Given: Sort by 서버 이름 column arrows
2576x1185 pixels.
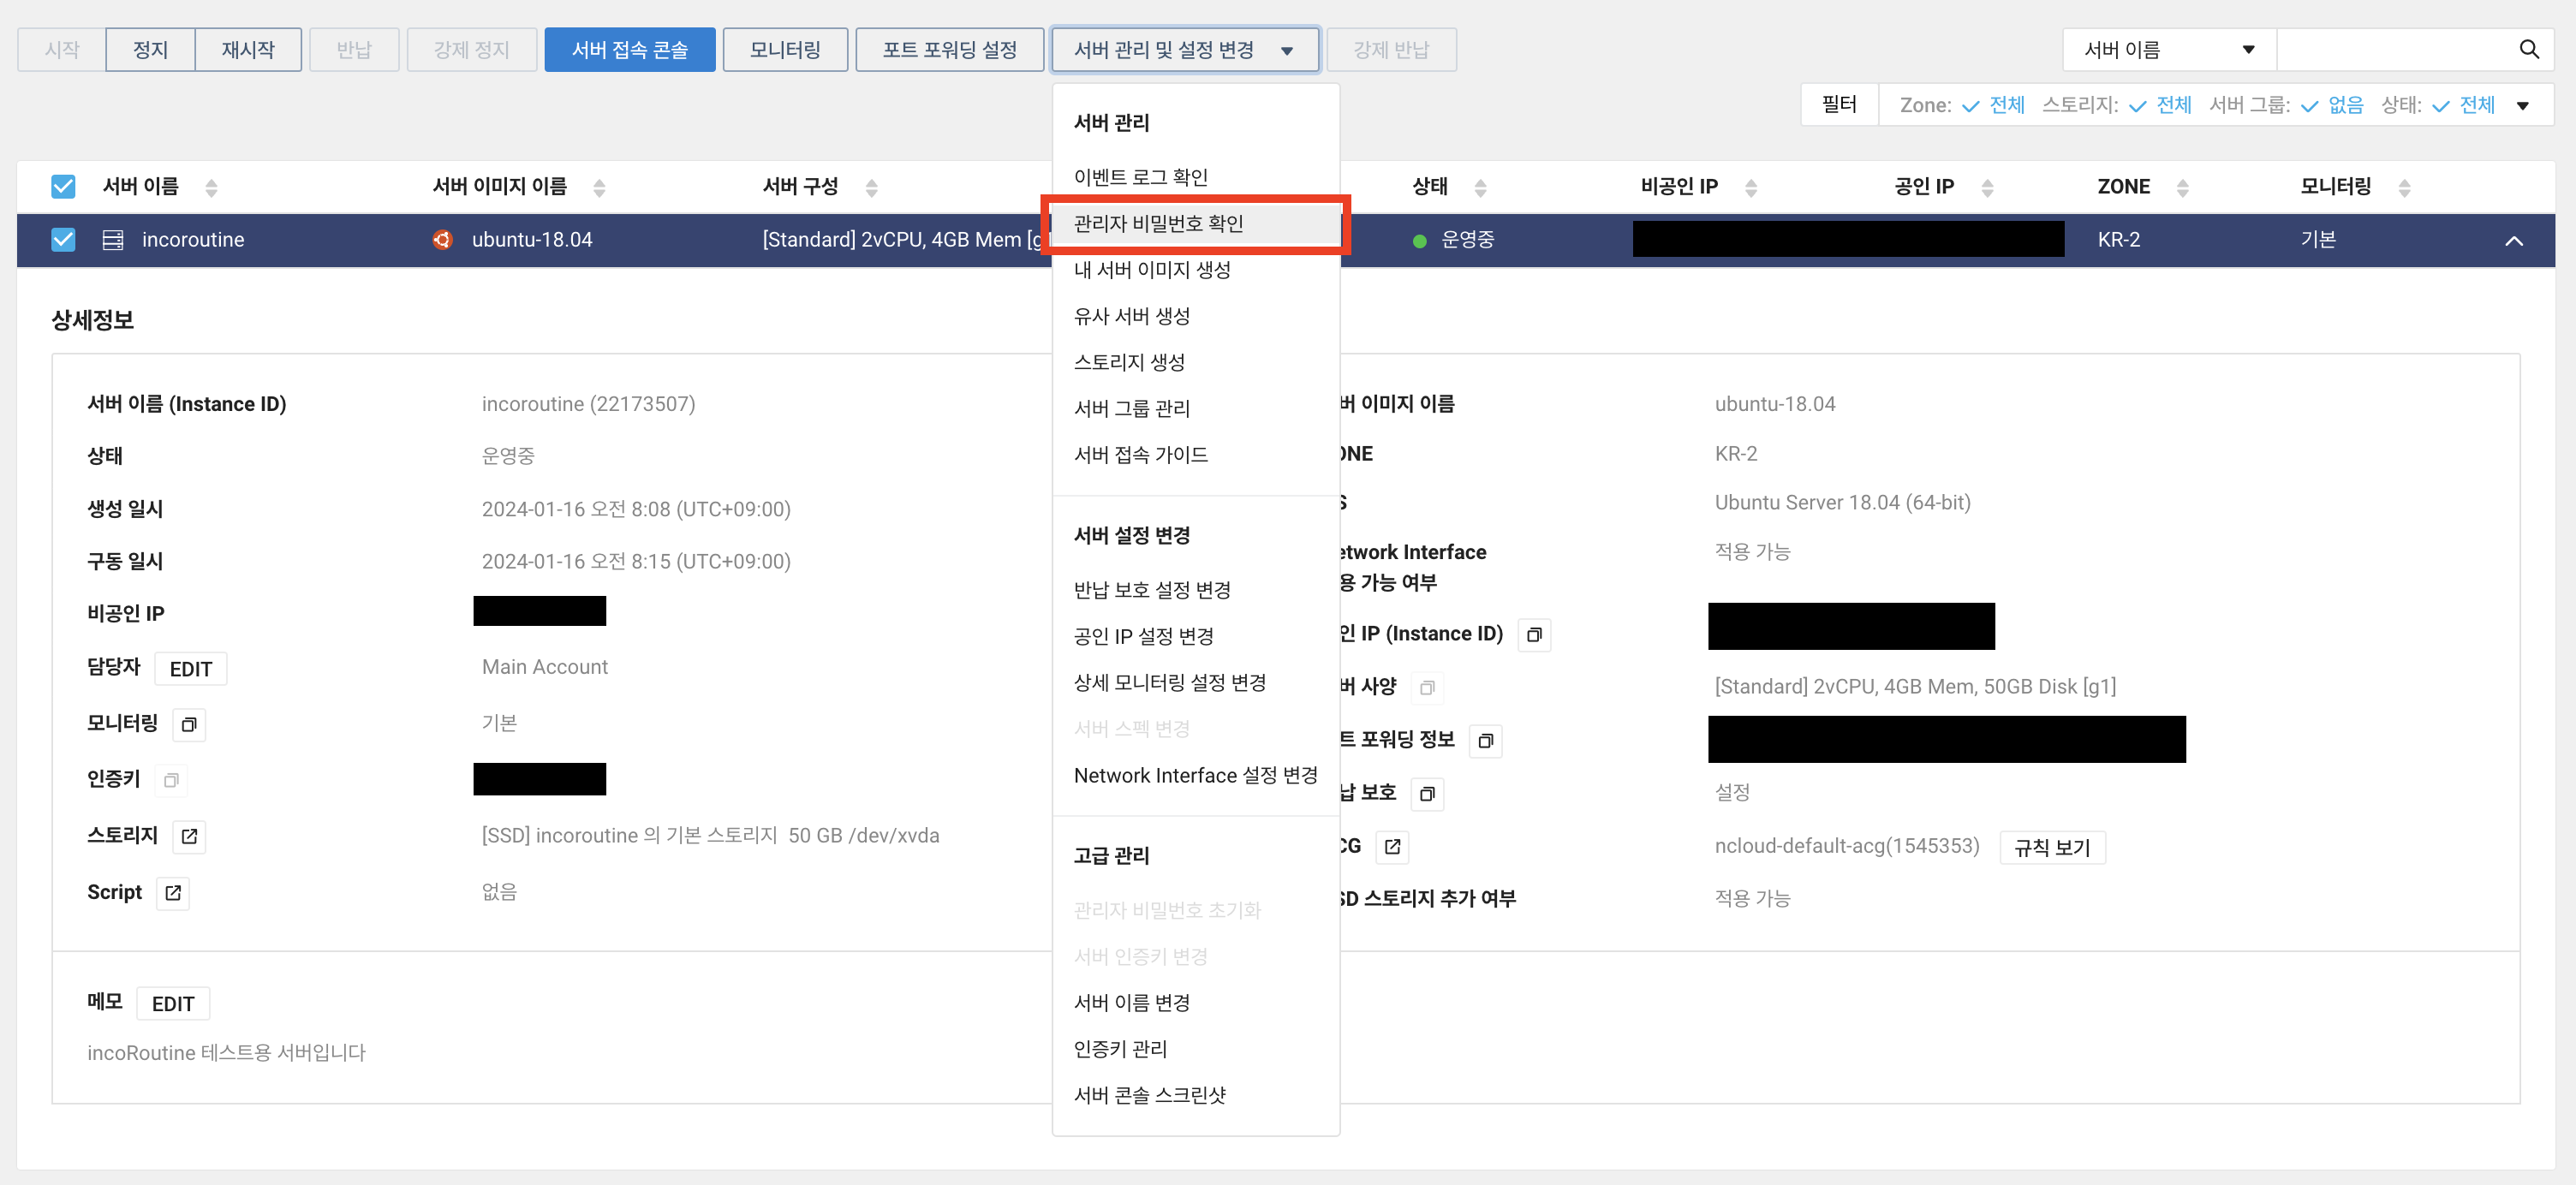Looking at the screenshot, I should pos(211,187).
